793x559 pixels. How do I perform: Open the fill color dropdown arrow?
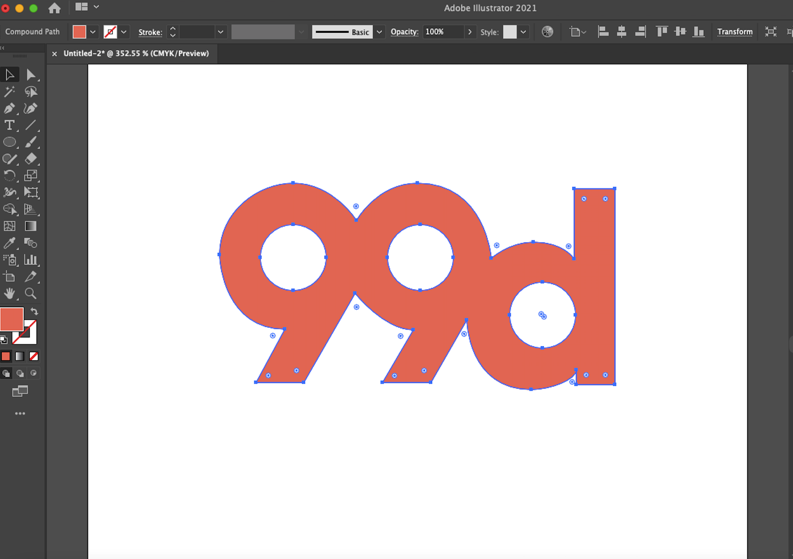tap(93, 32)
